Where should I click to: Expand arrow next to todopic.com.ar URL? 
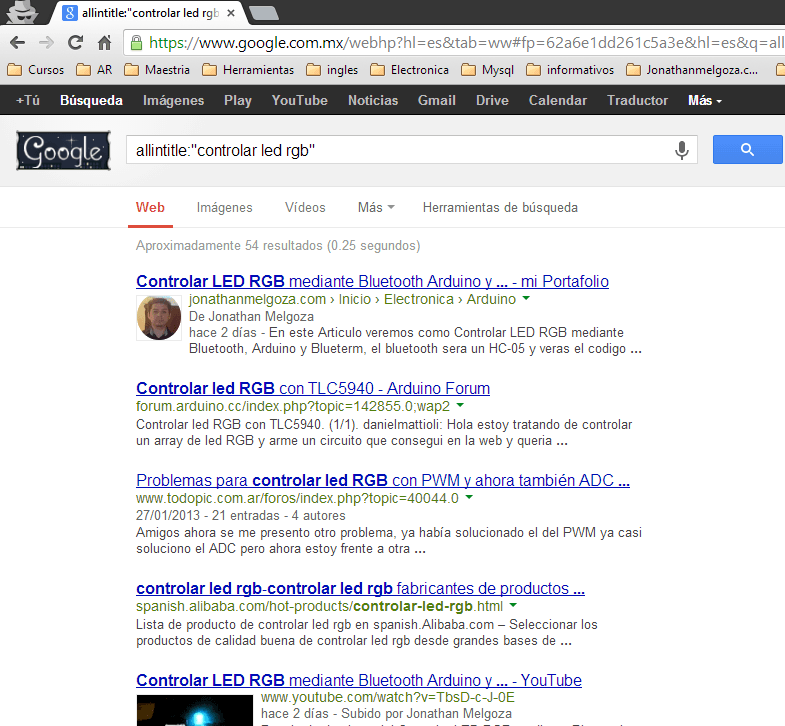pos(469,497)
